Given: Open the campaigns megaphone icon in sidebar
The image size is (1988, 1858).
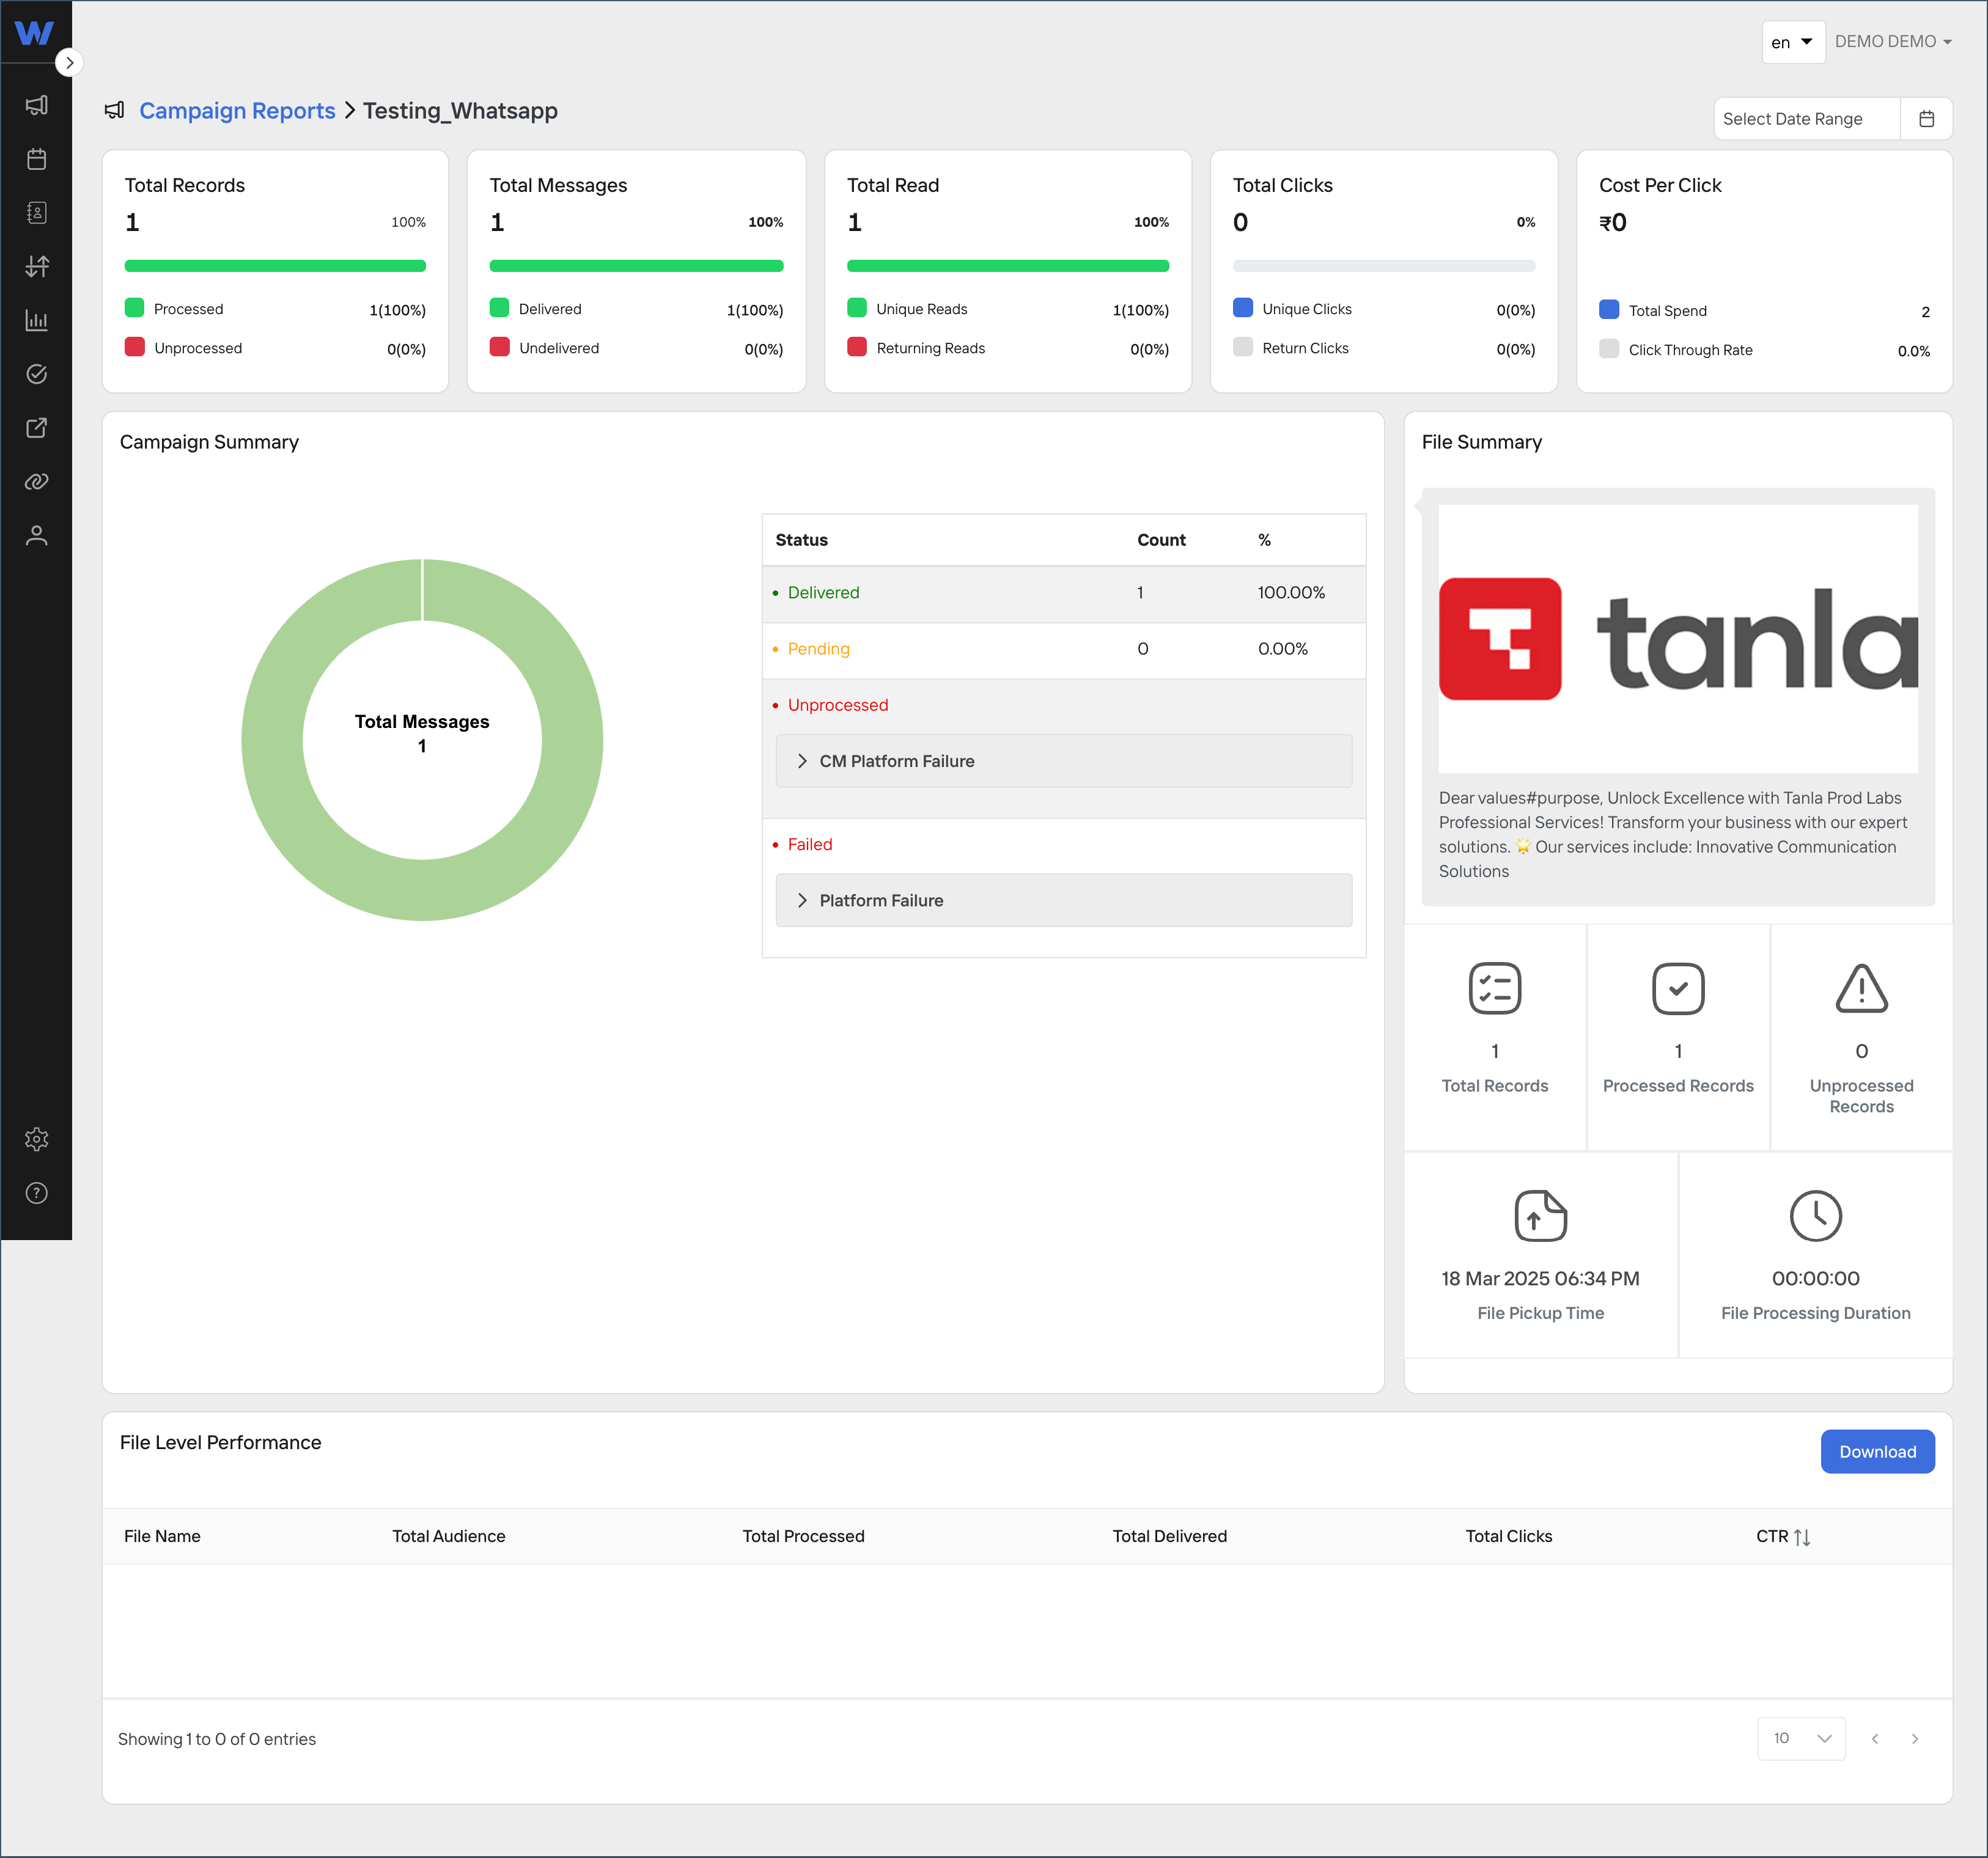Looking at the screenshot, I should tap(37, 105).
